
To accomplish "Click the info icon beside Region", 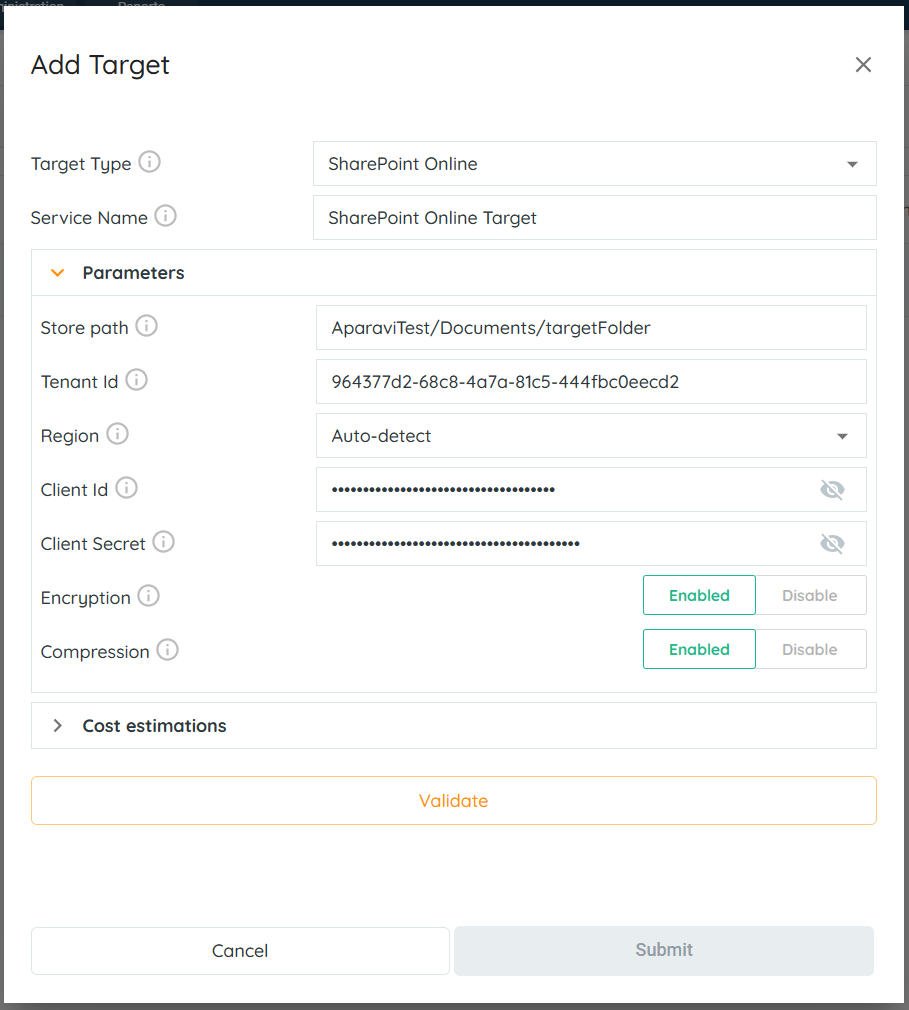I will [x=118, y=434].
